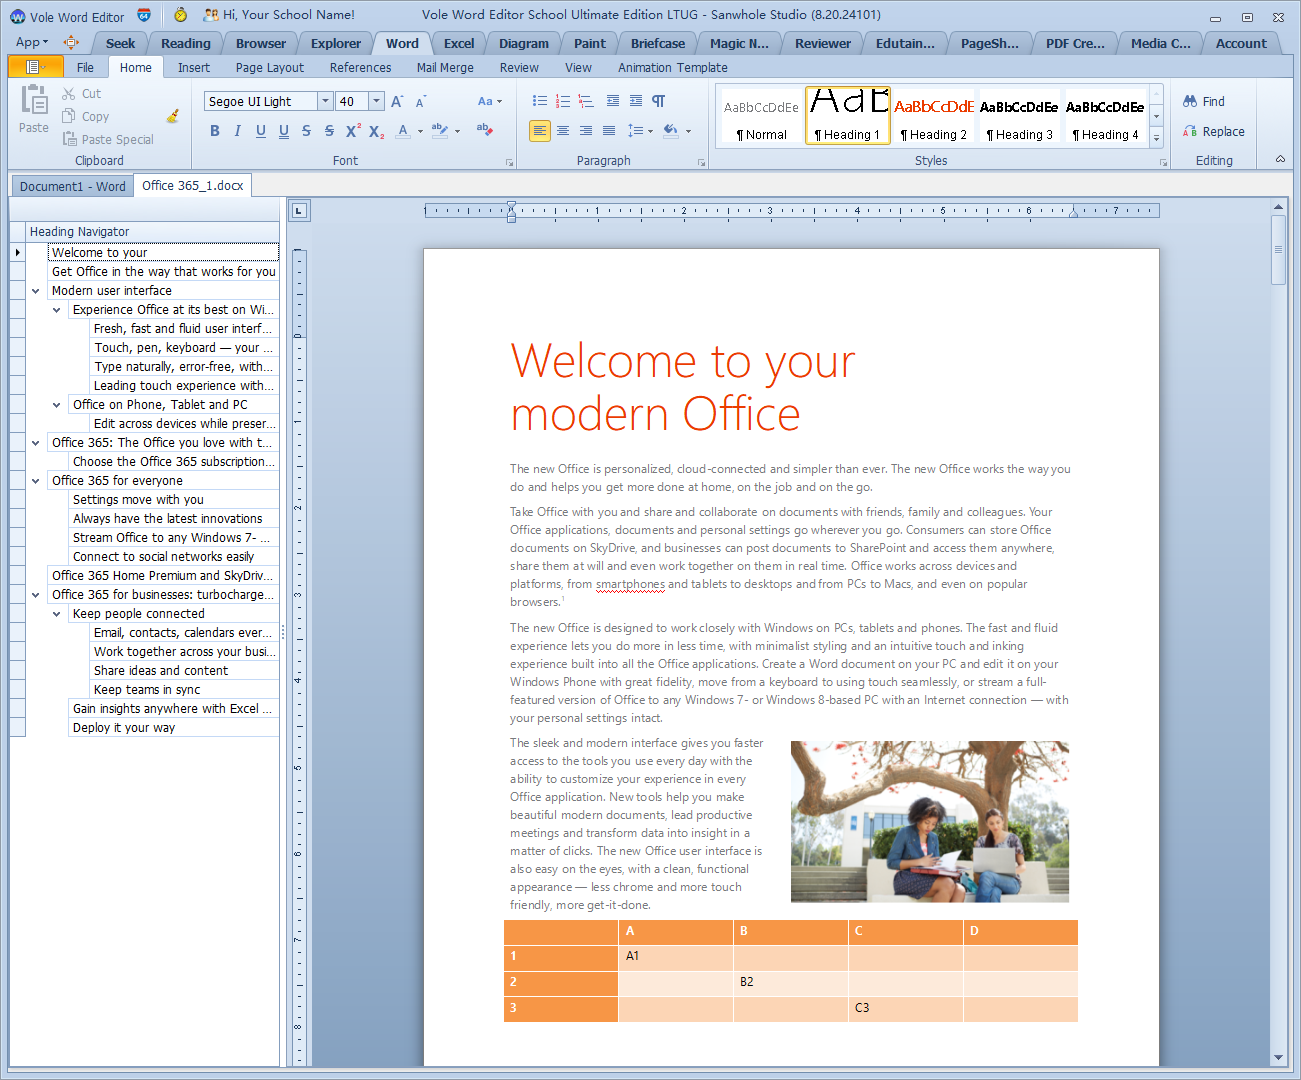Click the Paste clipboard icon
Image resolution: width=1301 pixels, height=1080 pixels.
click(34, 101)
